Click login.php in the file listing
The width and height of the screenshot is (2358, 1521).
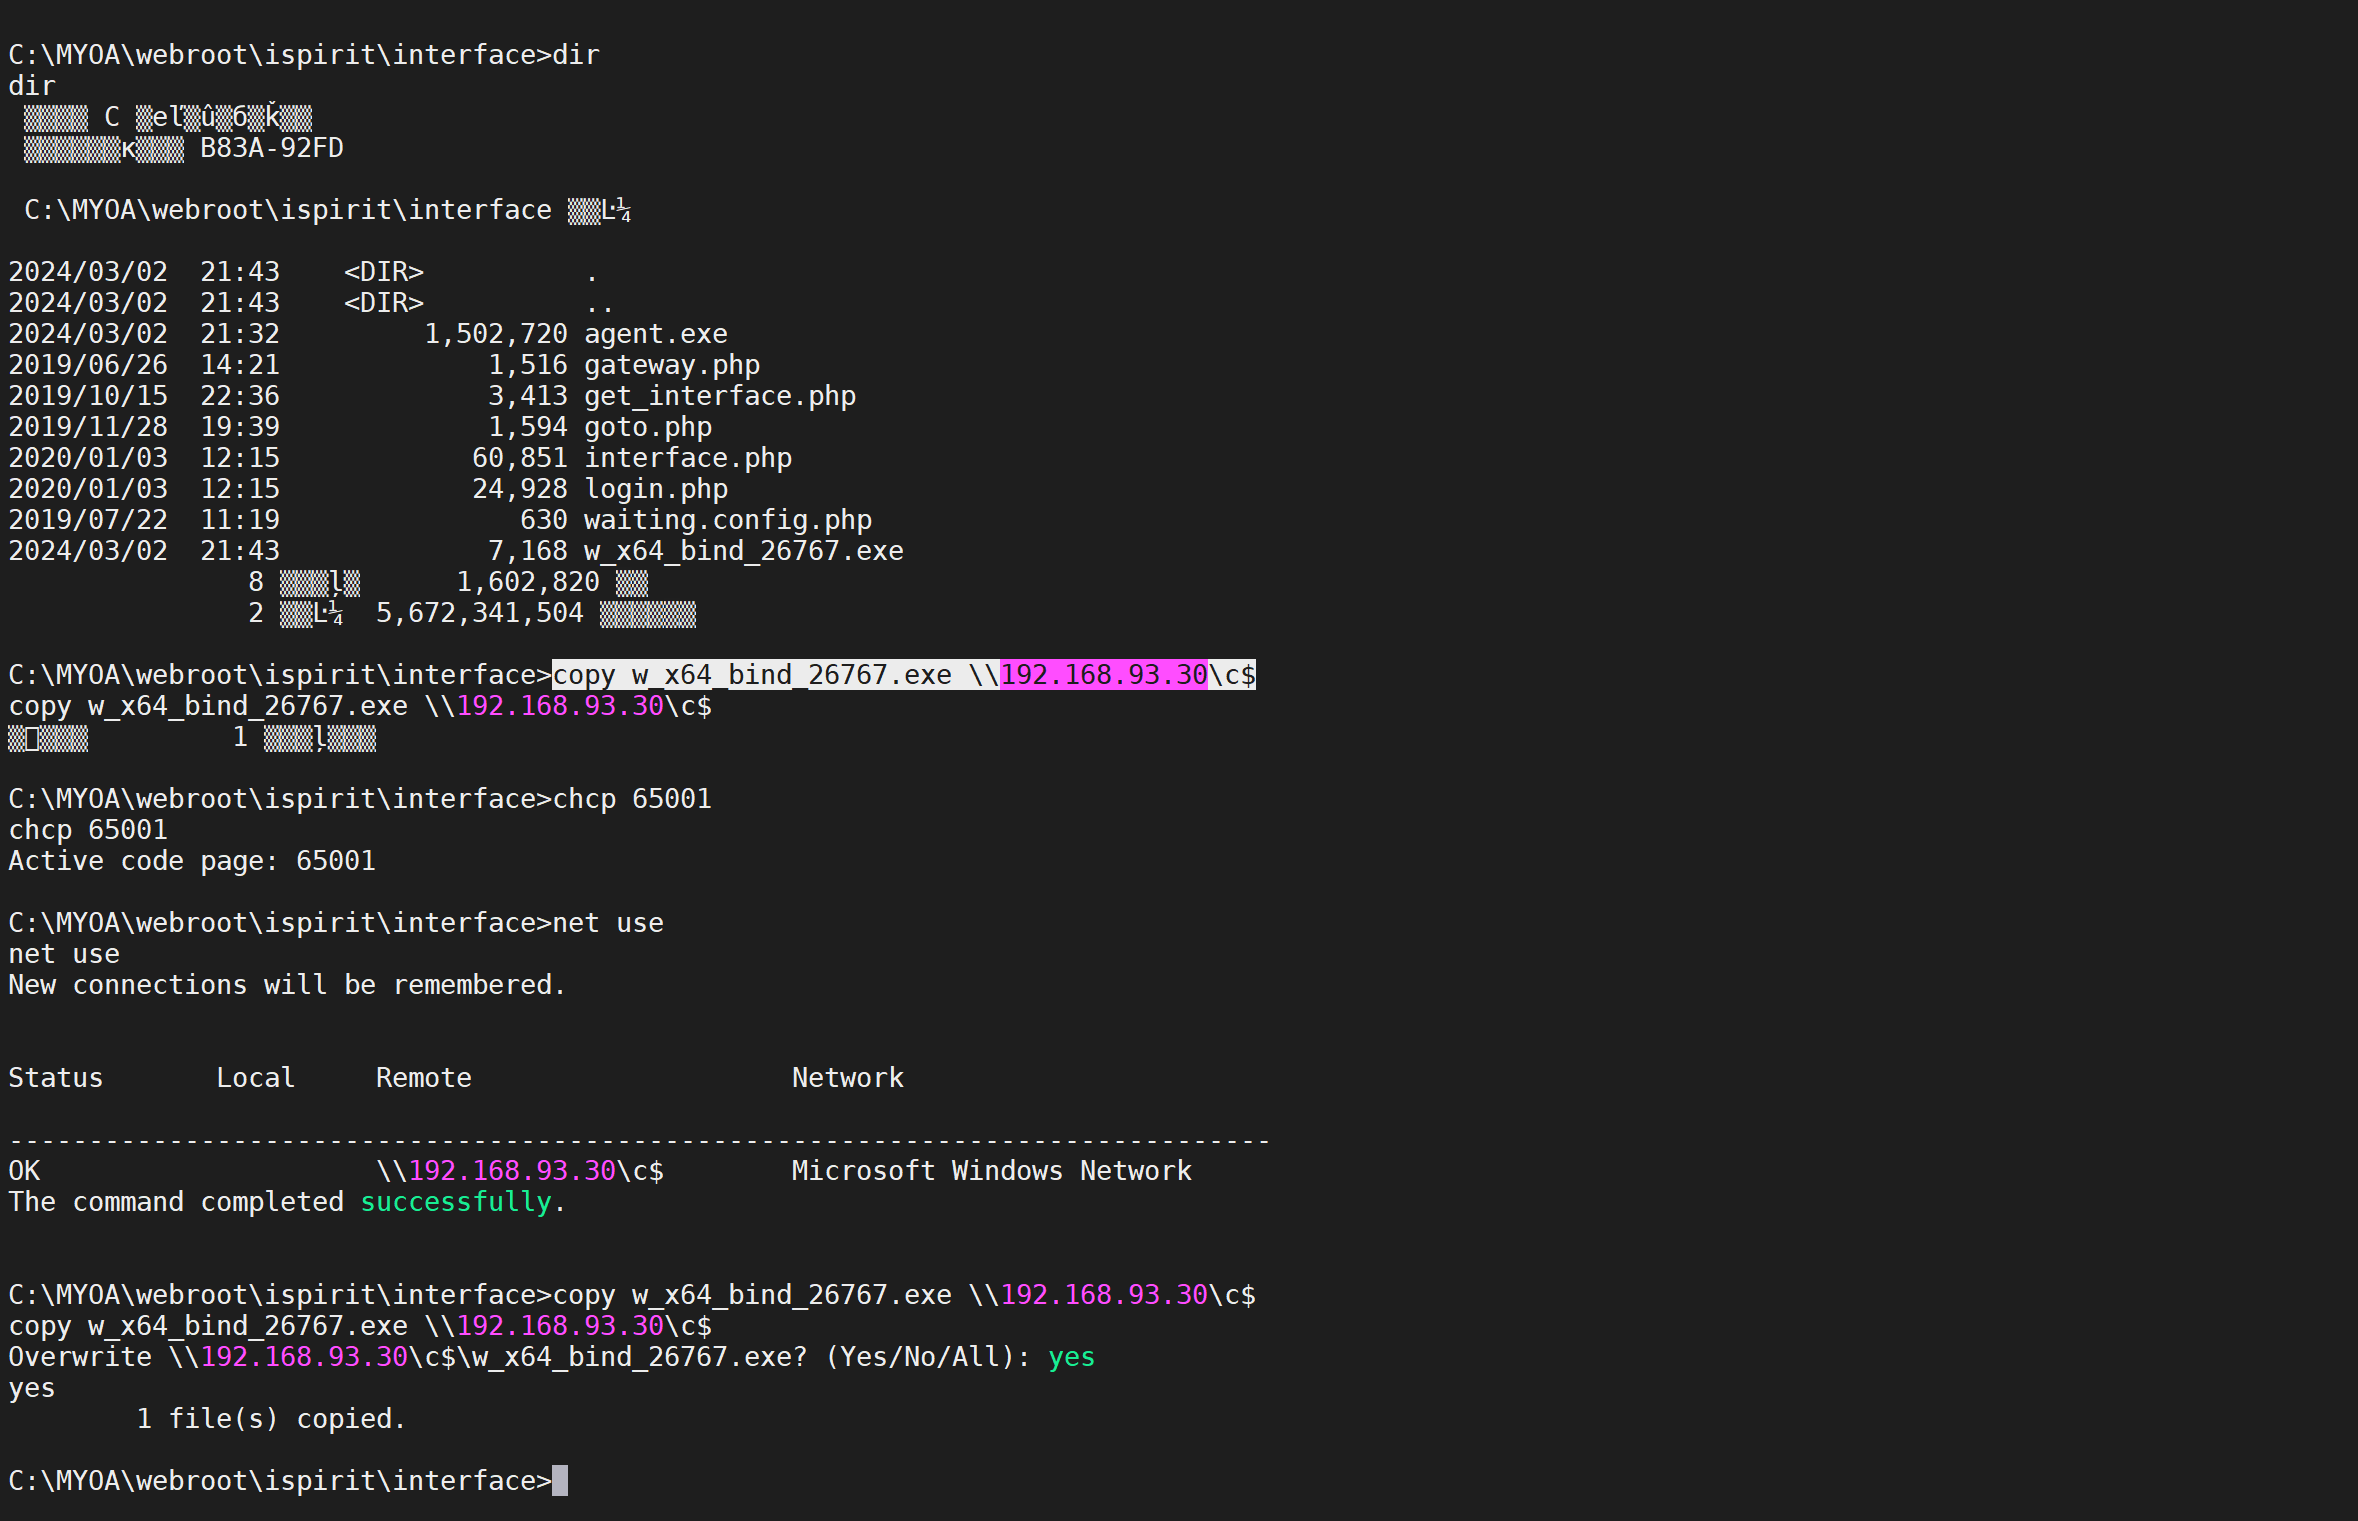tap(655, 489)
